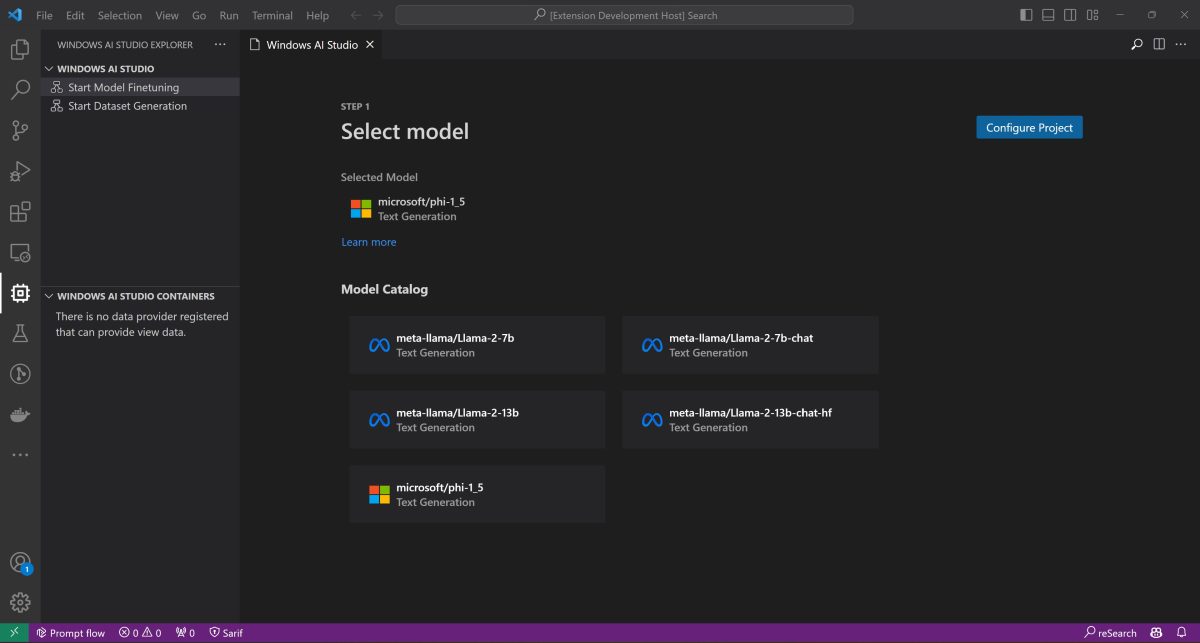Open the Testing flask icon
This screenshot has width=1200, height=643.
[20, 333]
